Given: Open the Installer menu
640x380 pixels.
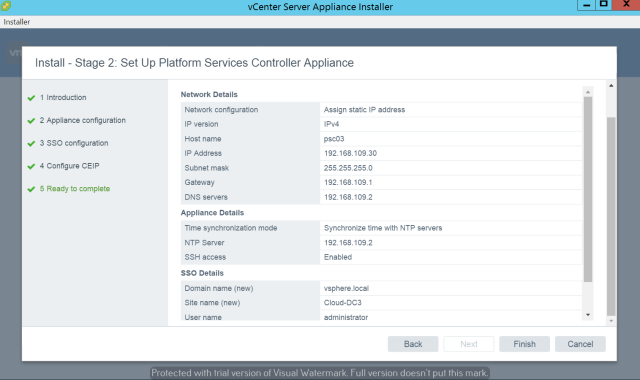Looking at the screenshot, I should 17,22.
